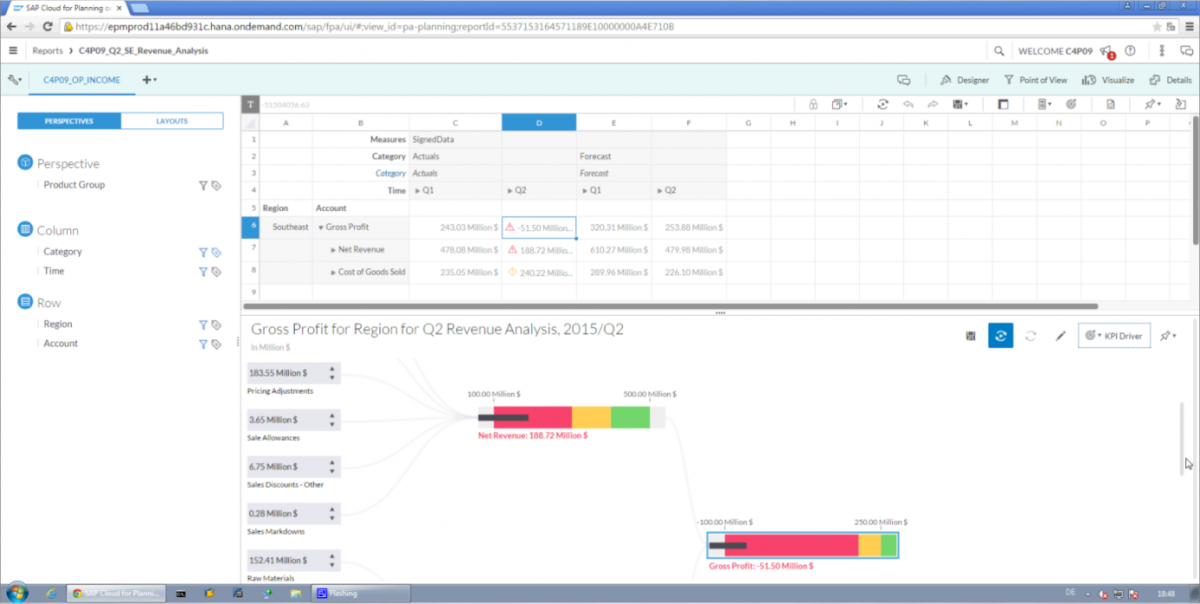Click the undo arrow in grid toolbar
Image resolution: width=1200 pixels, height=604 pixels.
[908, 104]
